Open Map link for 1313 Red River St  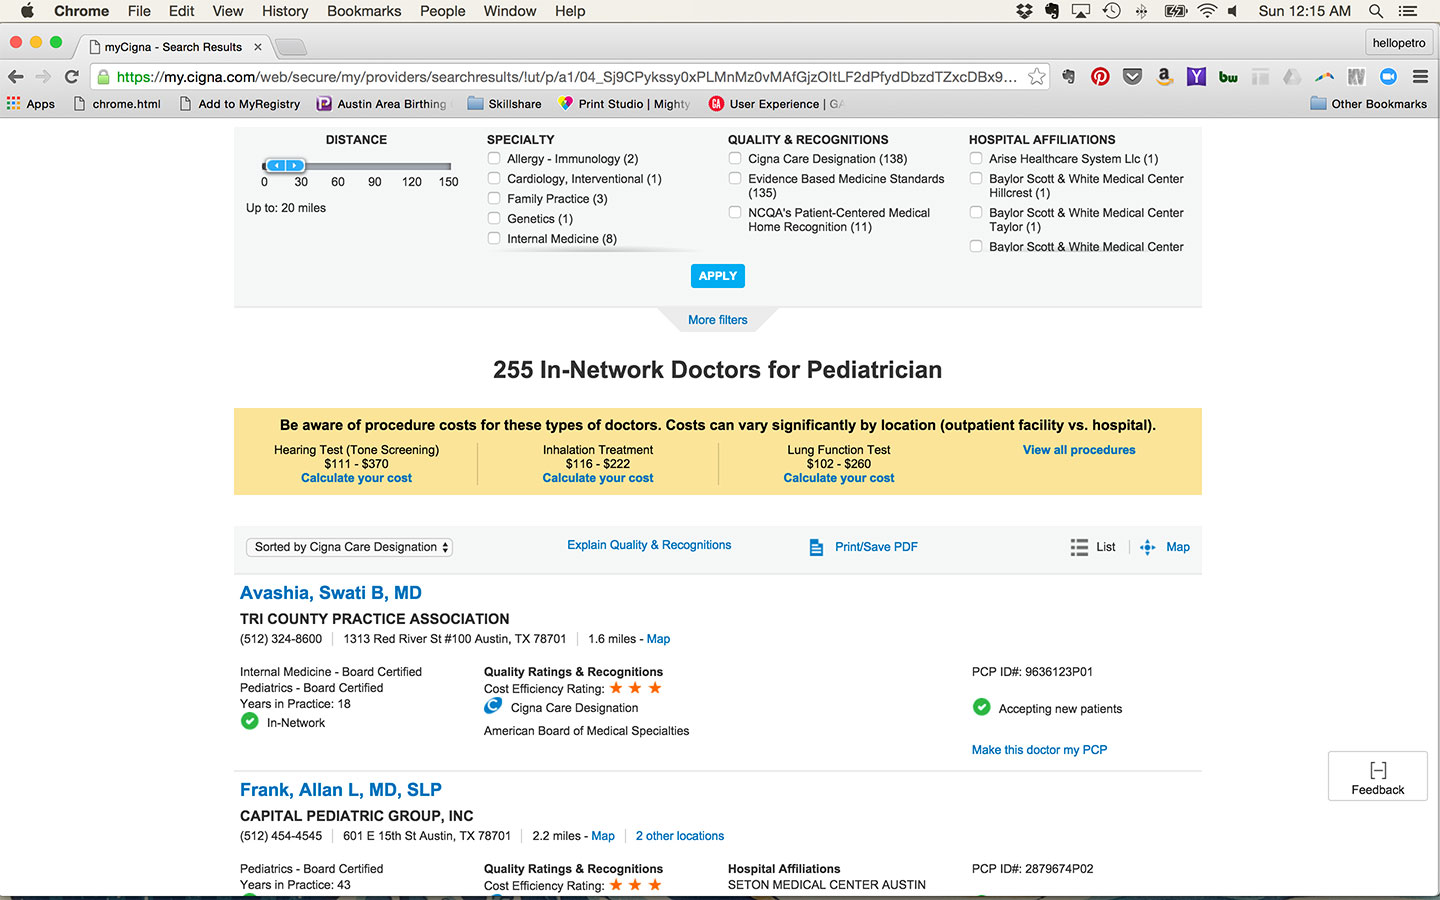point(658,639)
